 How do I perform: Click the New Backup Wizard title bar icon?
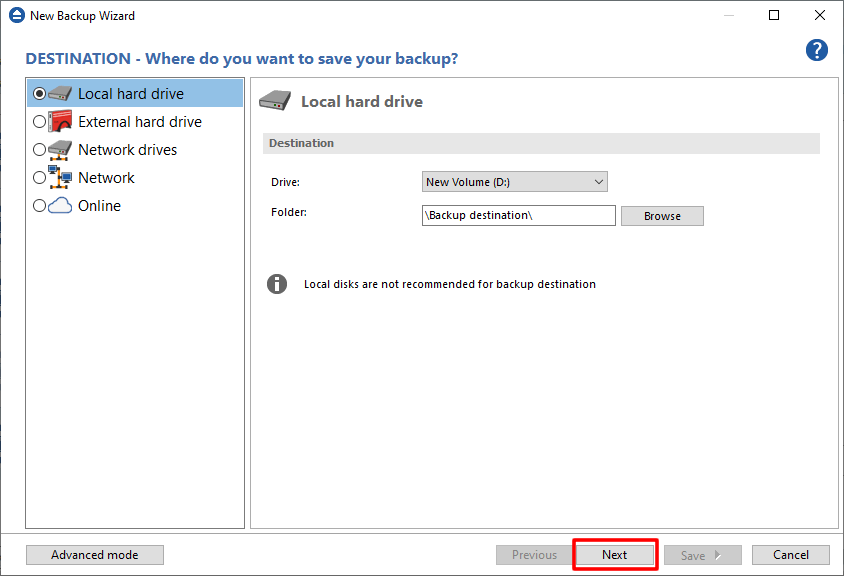coord(15,16)
